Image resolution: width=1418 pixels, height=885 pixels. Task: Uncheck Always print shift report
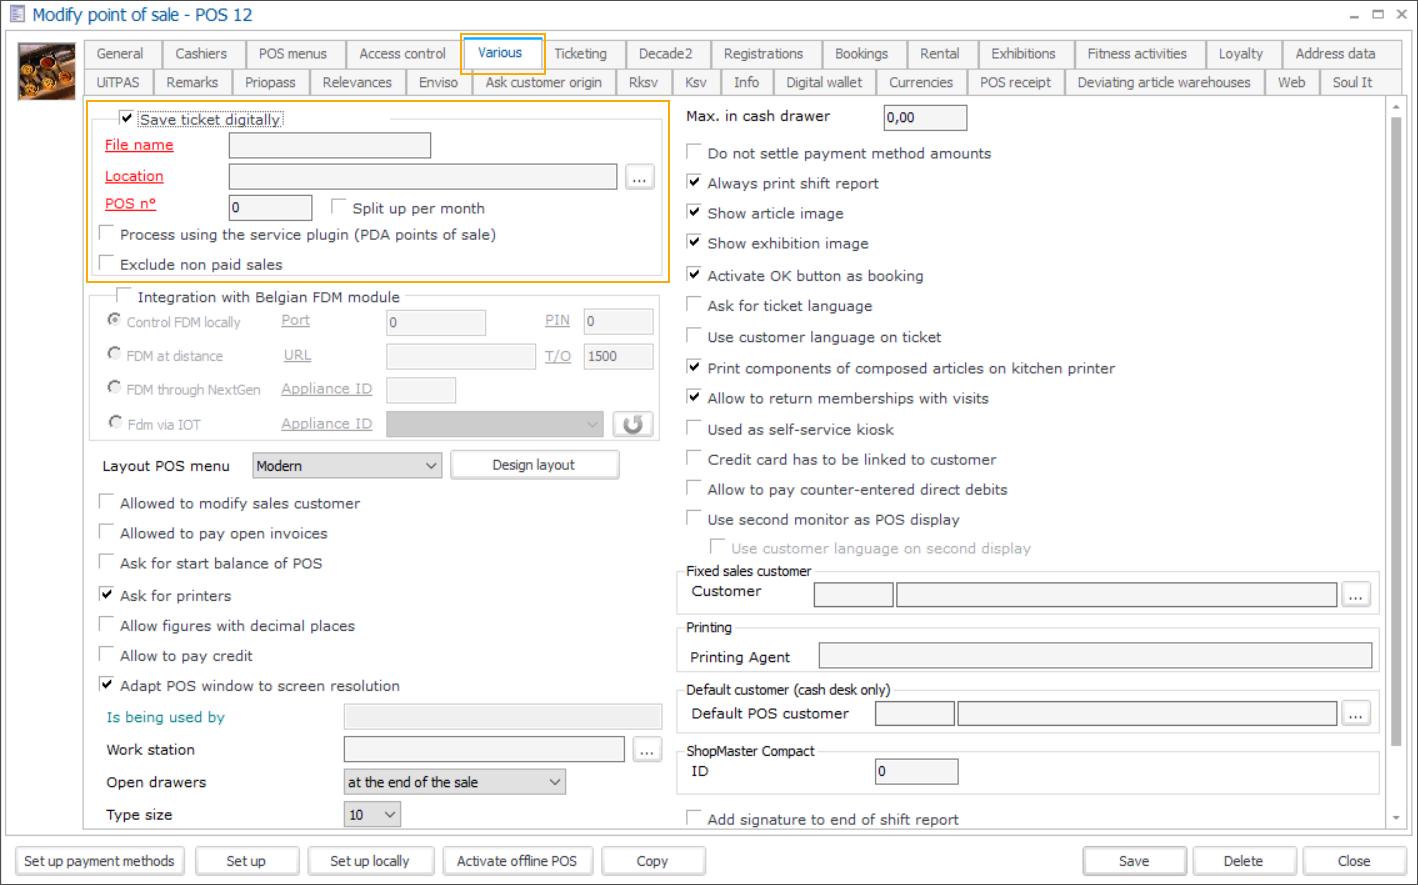click(694, 182)
